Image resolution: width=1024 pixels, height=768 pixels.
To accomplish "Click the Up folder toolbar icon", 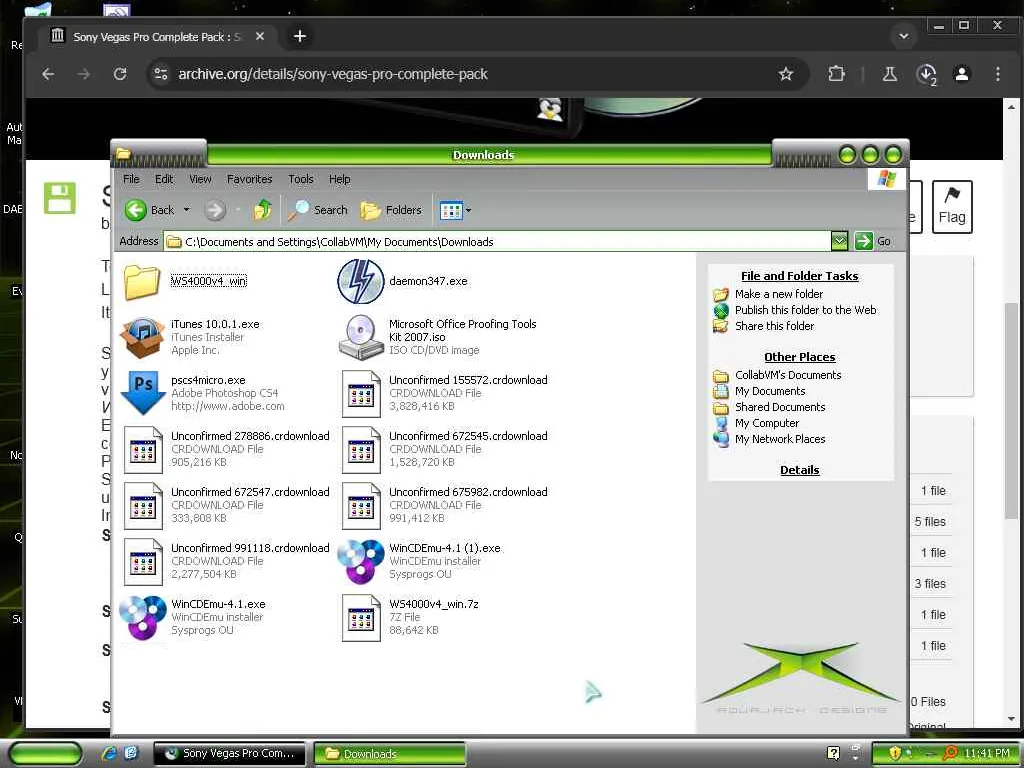I will (x=263, y=210).
